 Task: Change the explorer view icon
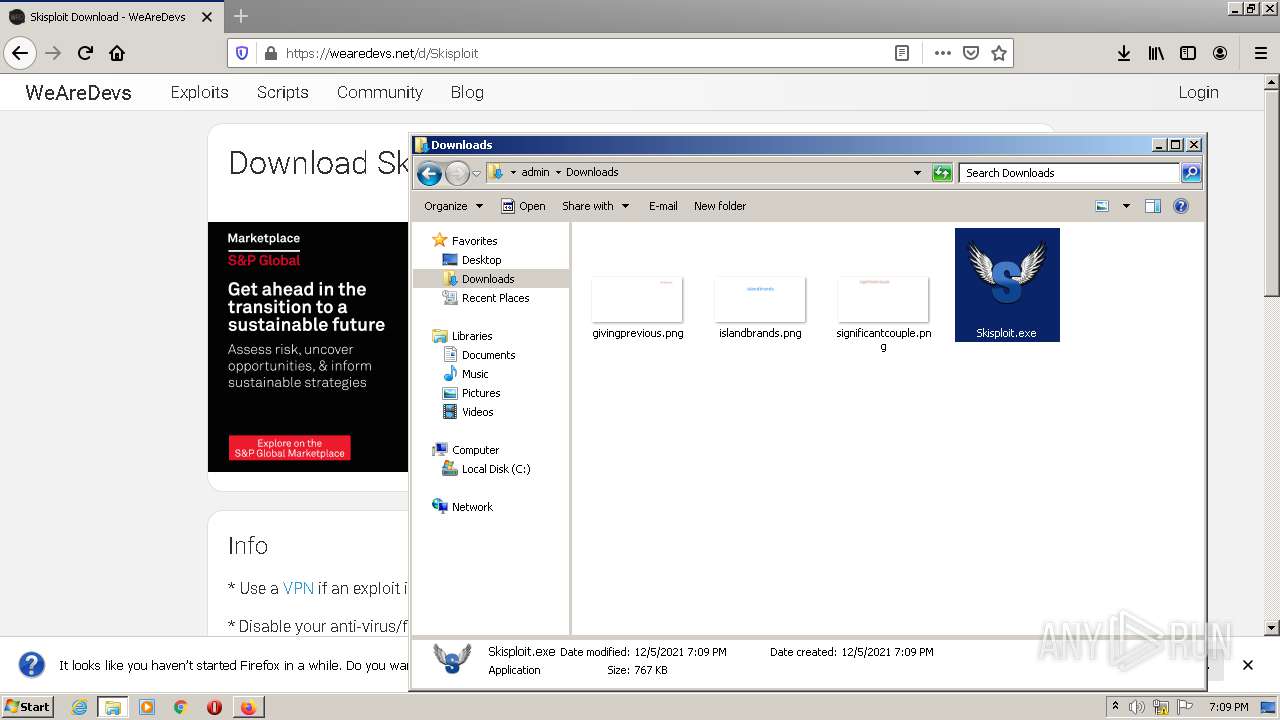coord(1102,206)
